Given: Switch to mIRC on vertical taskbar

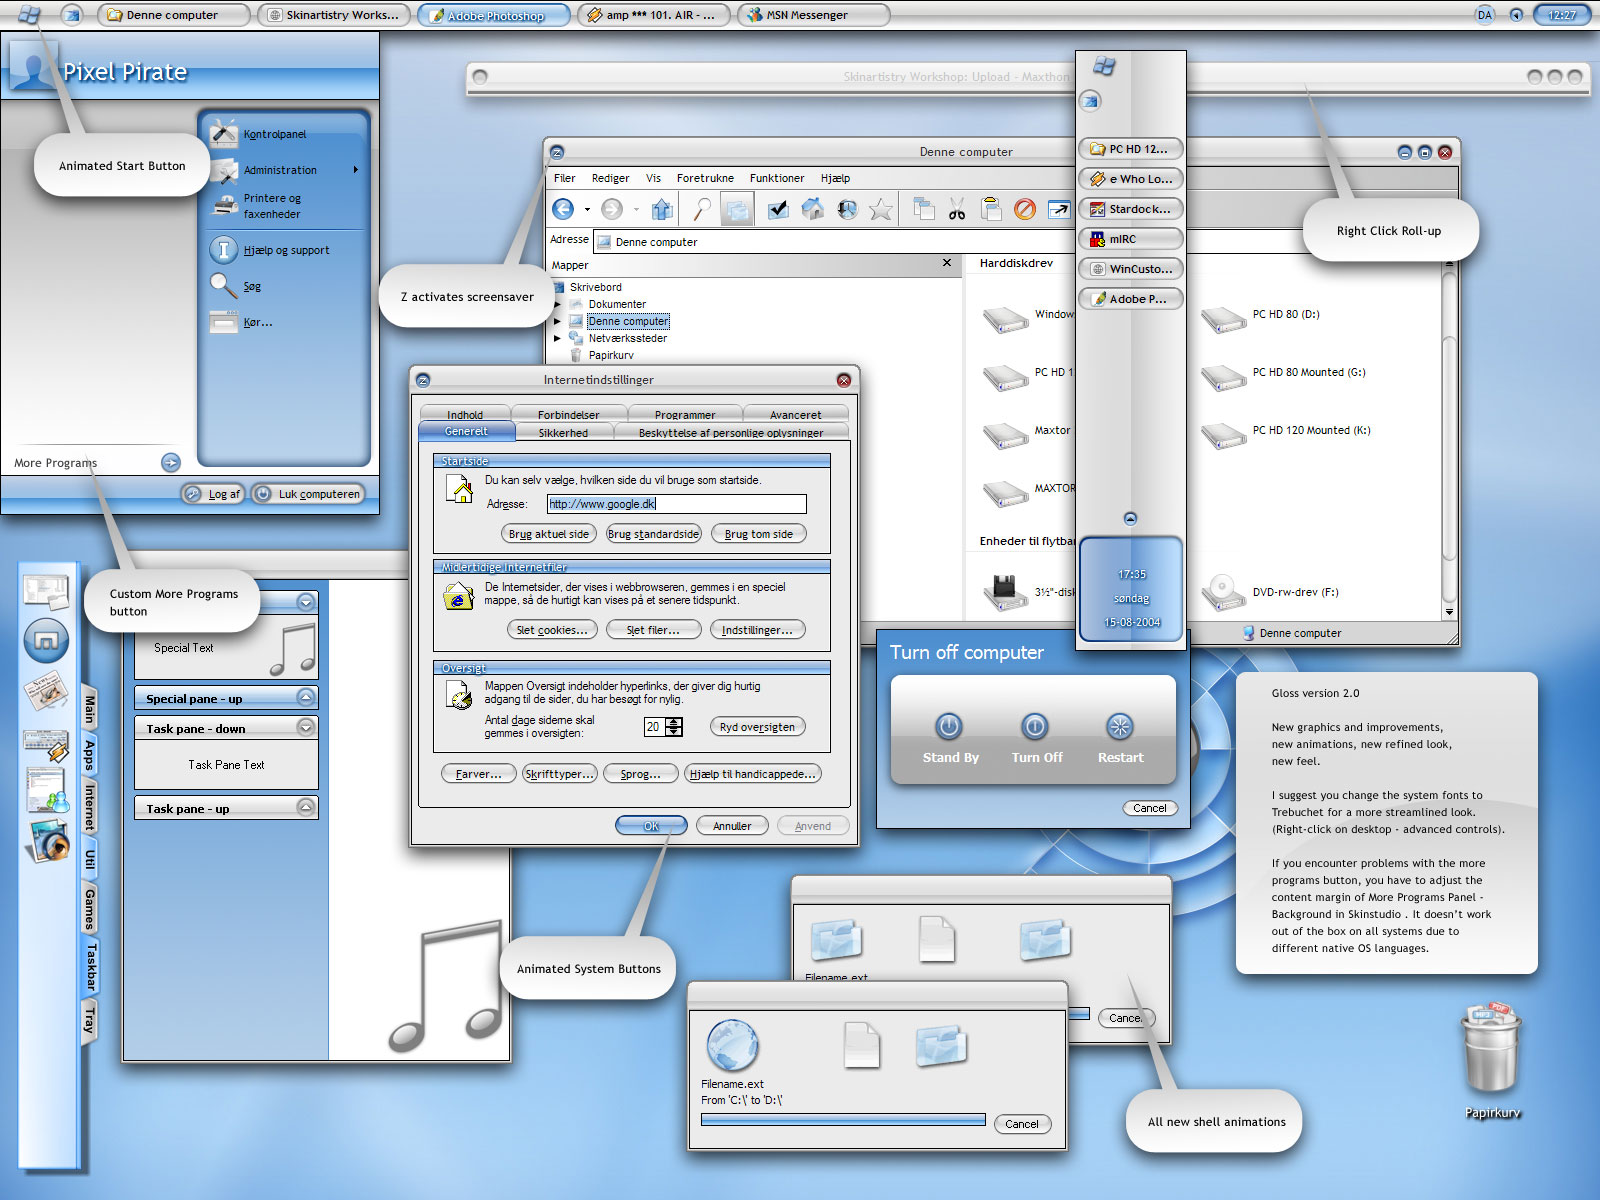Looking at the screenshot, I should pyautogui.click(x=1131, y=239).
